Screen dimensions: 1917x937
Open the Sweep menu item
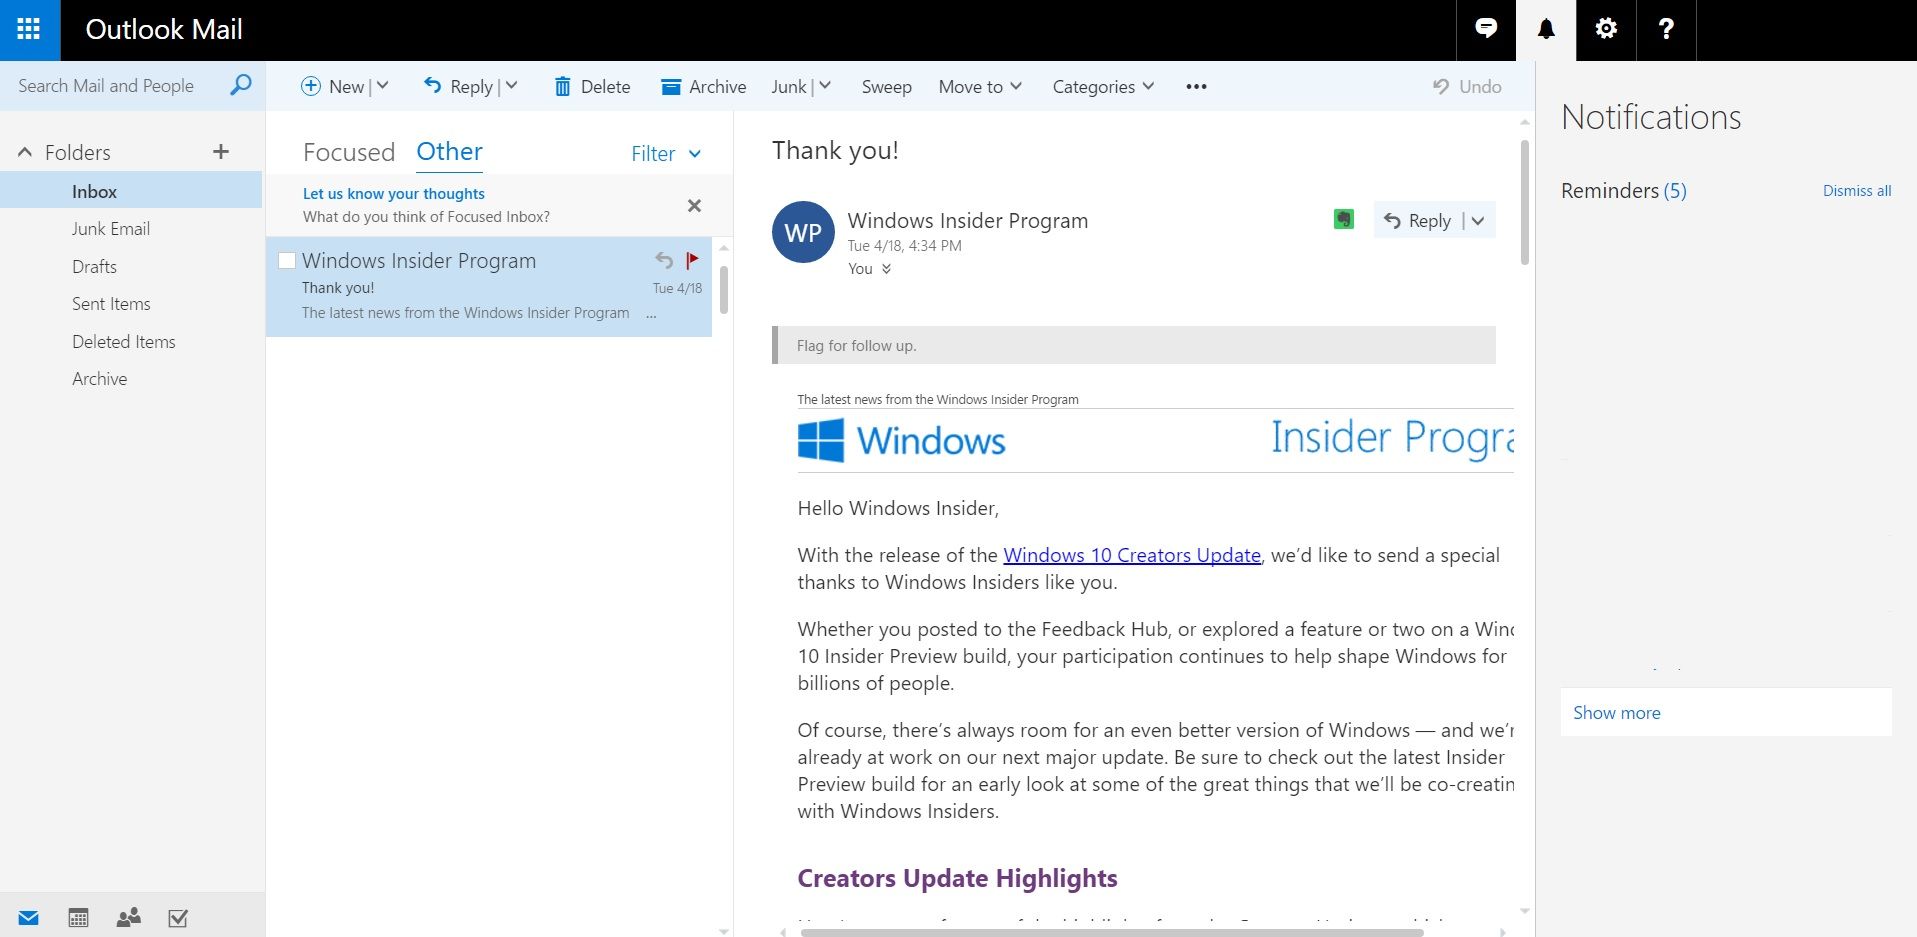click(885, 86)
